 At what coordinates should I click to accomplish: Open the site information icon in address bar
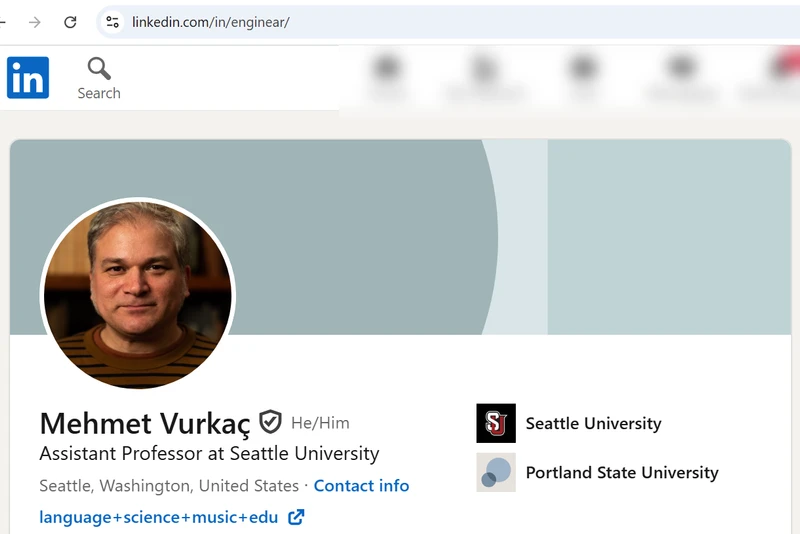[112, 22]
